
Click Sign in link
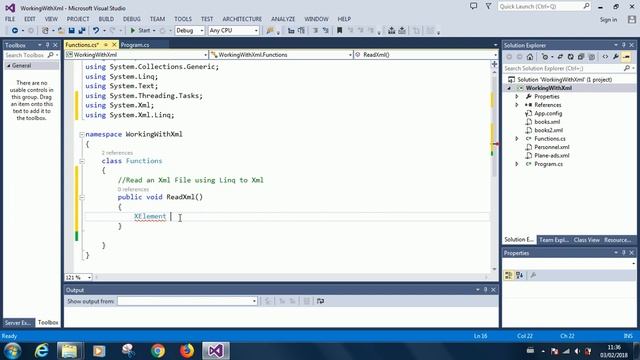click(x=608, y=20)
